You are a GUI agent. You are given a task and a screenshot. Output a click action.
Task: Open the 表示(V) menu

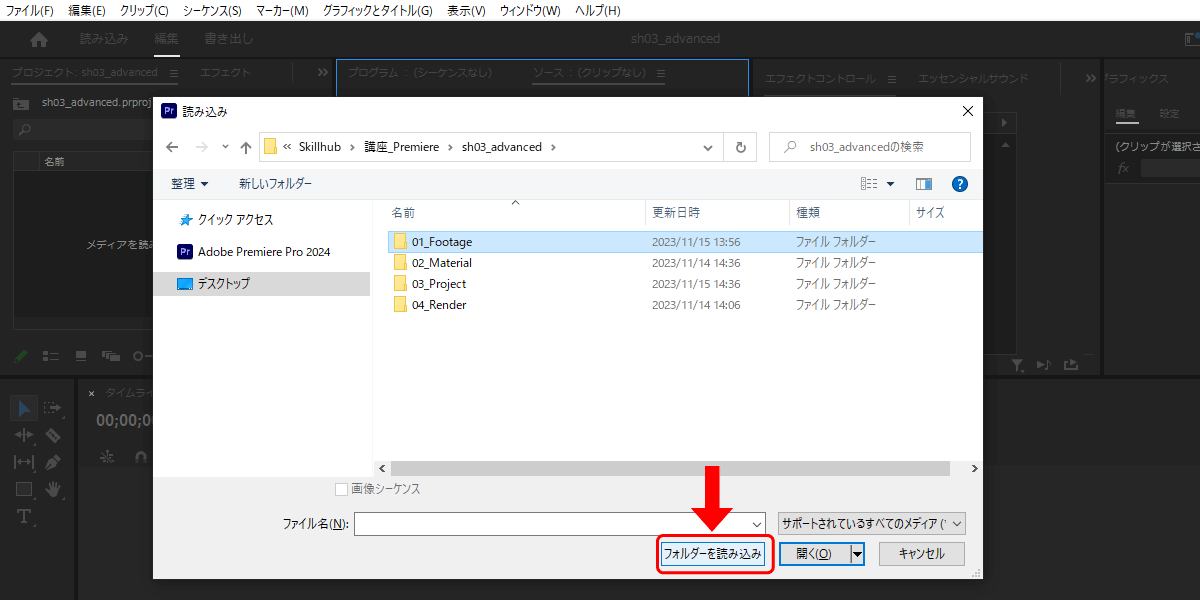[466, 10]
